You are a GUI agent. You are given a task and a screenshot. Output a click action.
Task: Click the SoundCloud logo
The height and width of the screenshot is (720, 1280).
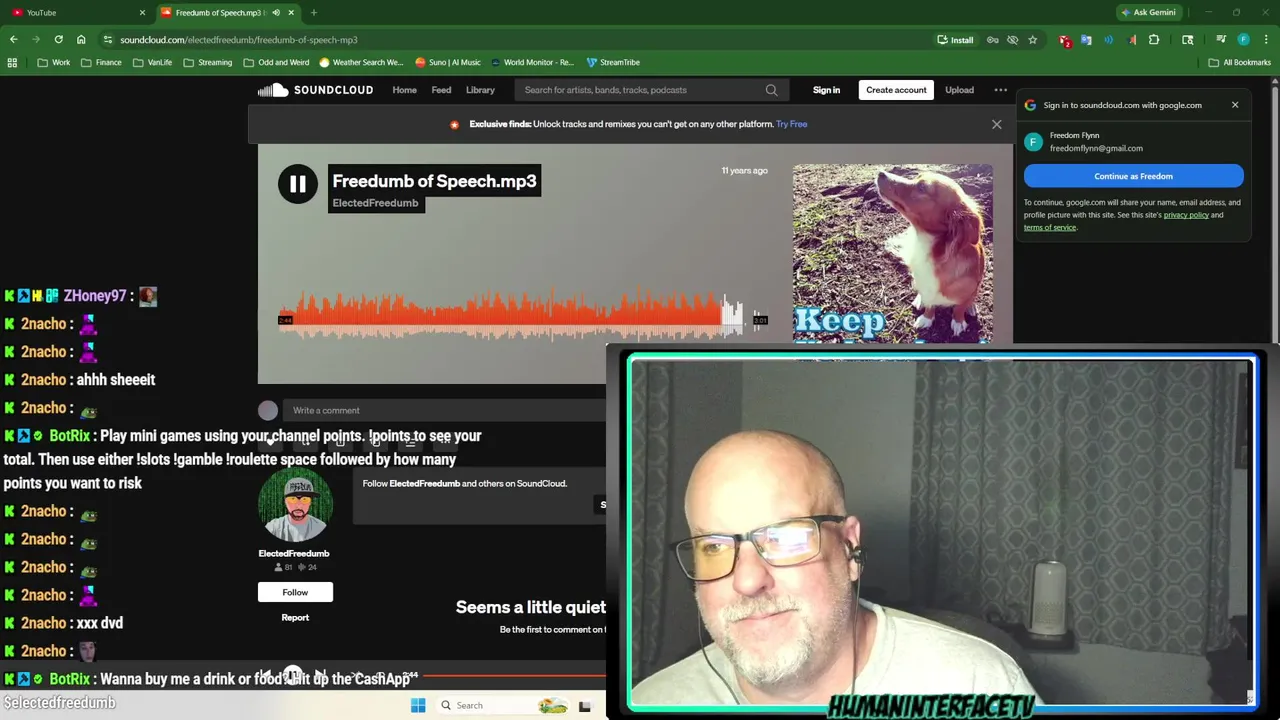pos(315,90)
